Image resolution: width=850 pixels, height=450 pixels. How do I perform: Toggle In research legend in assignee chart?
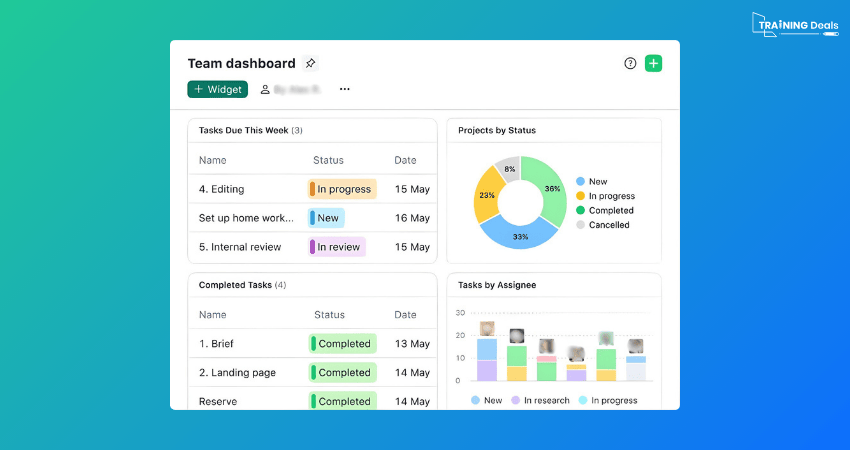545,400
